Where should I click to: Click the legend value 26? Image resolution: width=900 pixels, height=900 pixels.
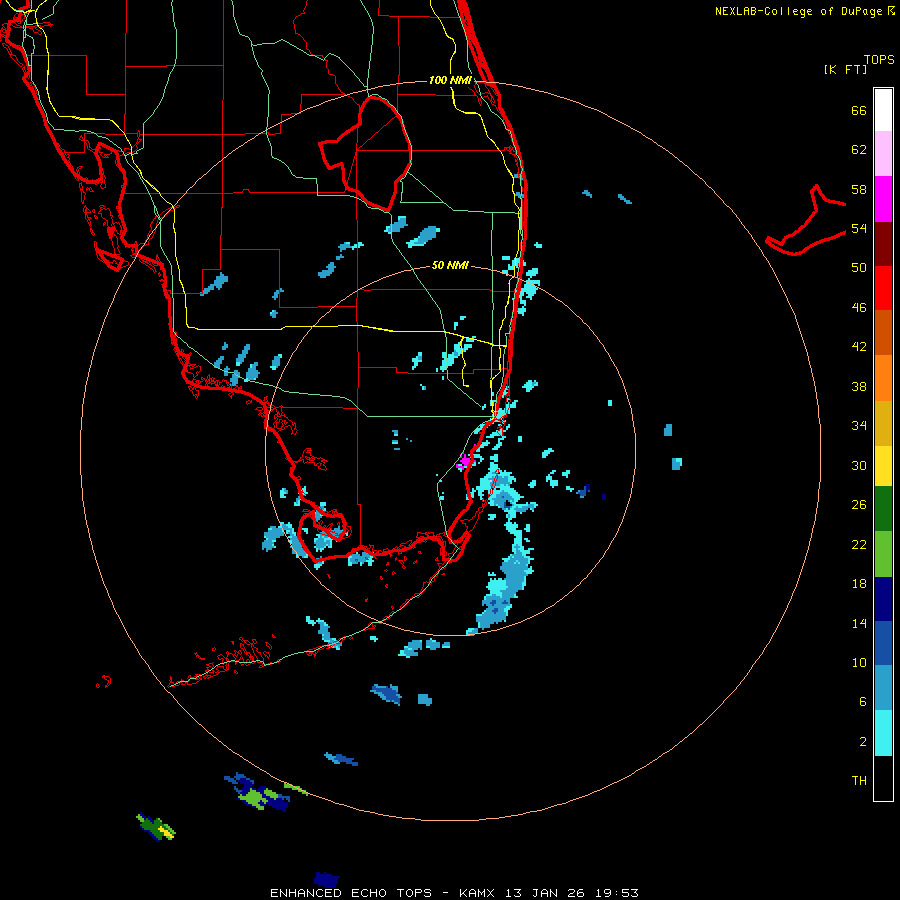coord(859,505)
